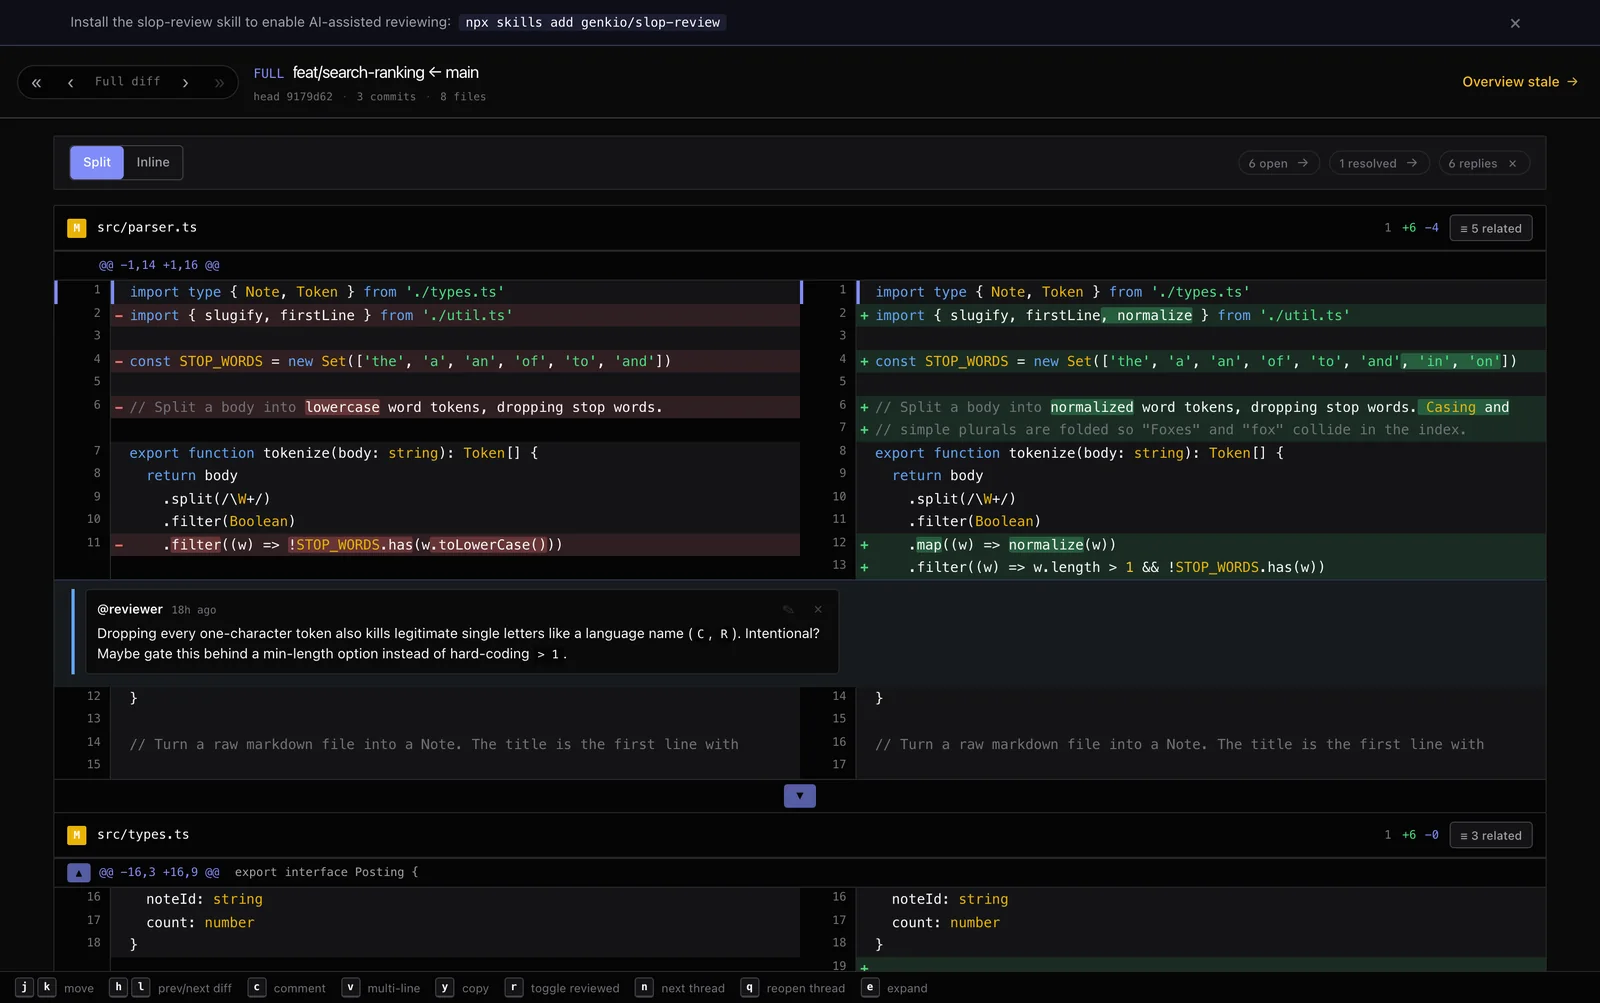
Task: Click added .map normalize line
Action: click(1200, 545)
